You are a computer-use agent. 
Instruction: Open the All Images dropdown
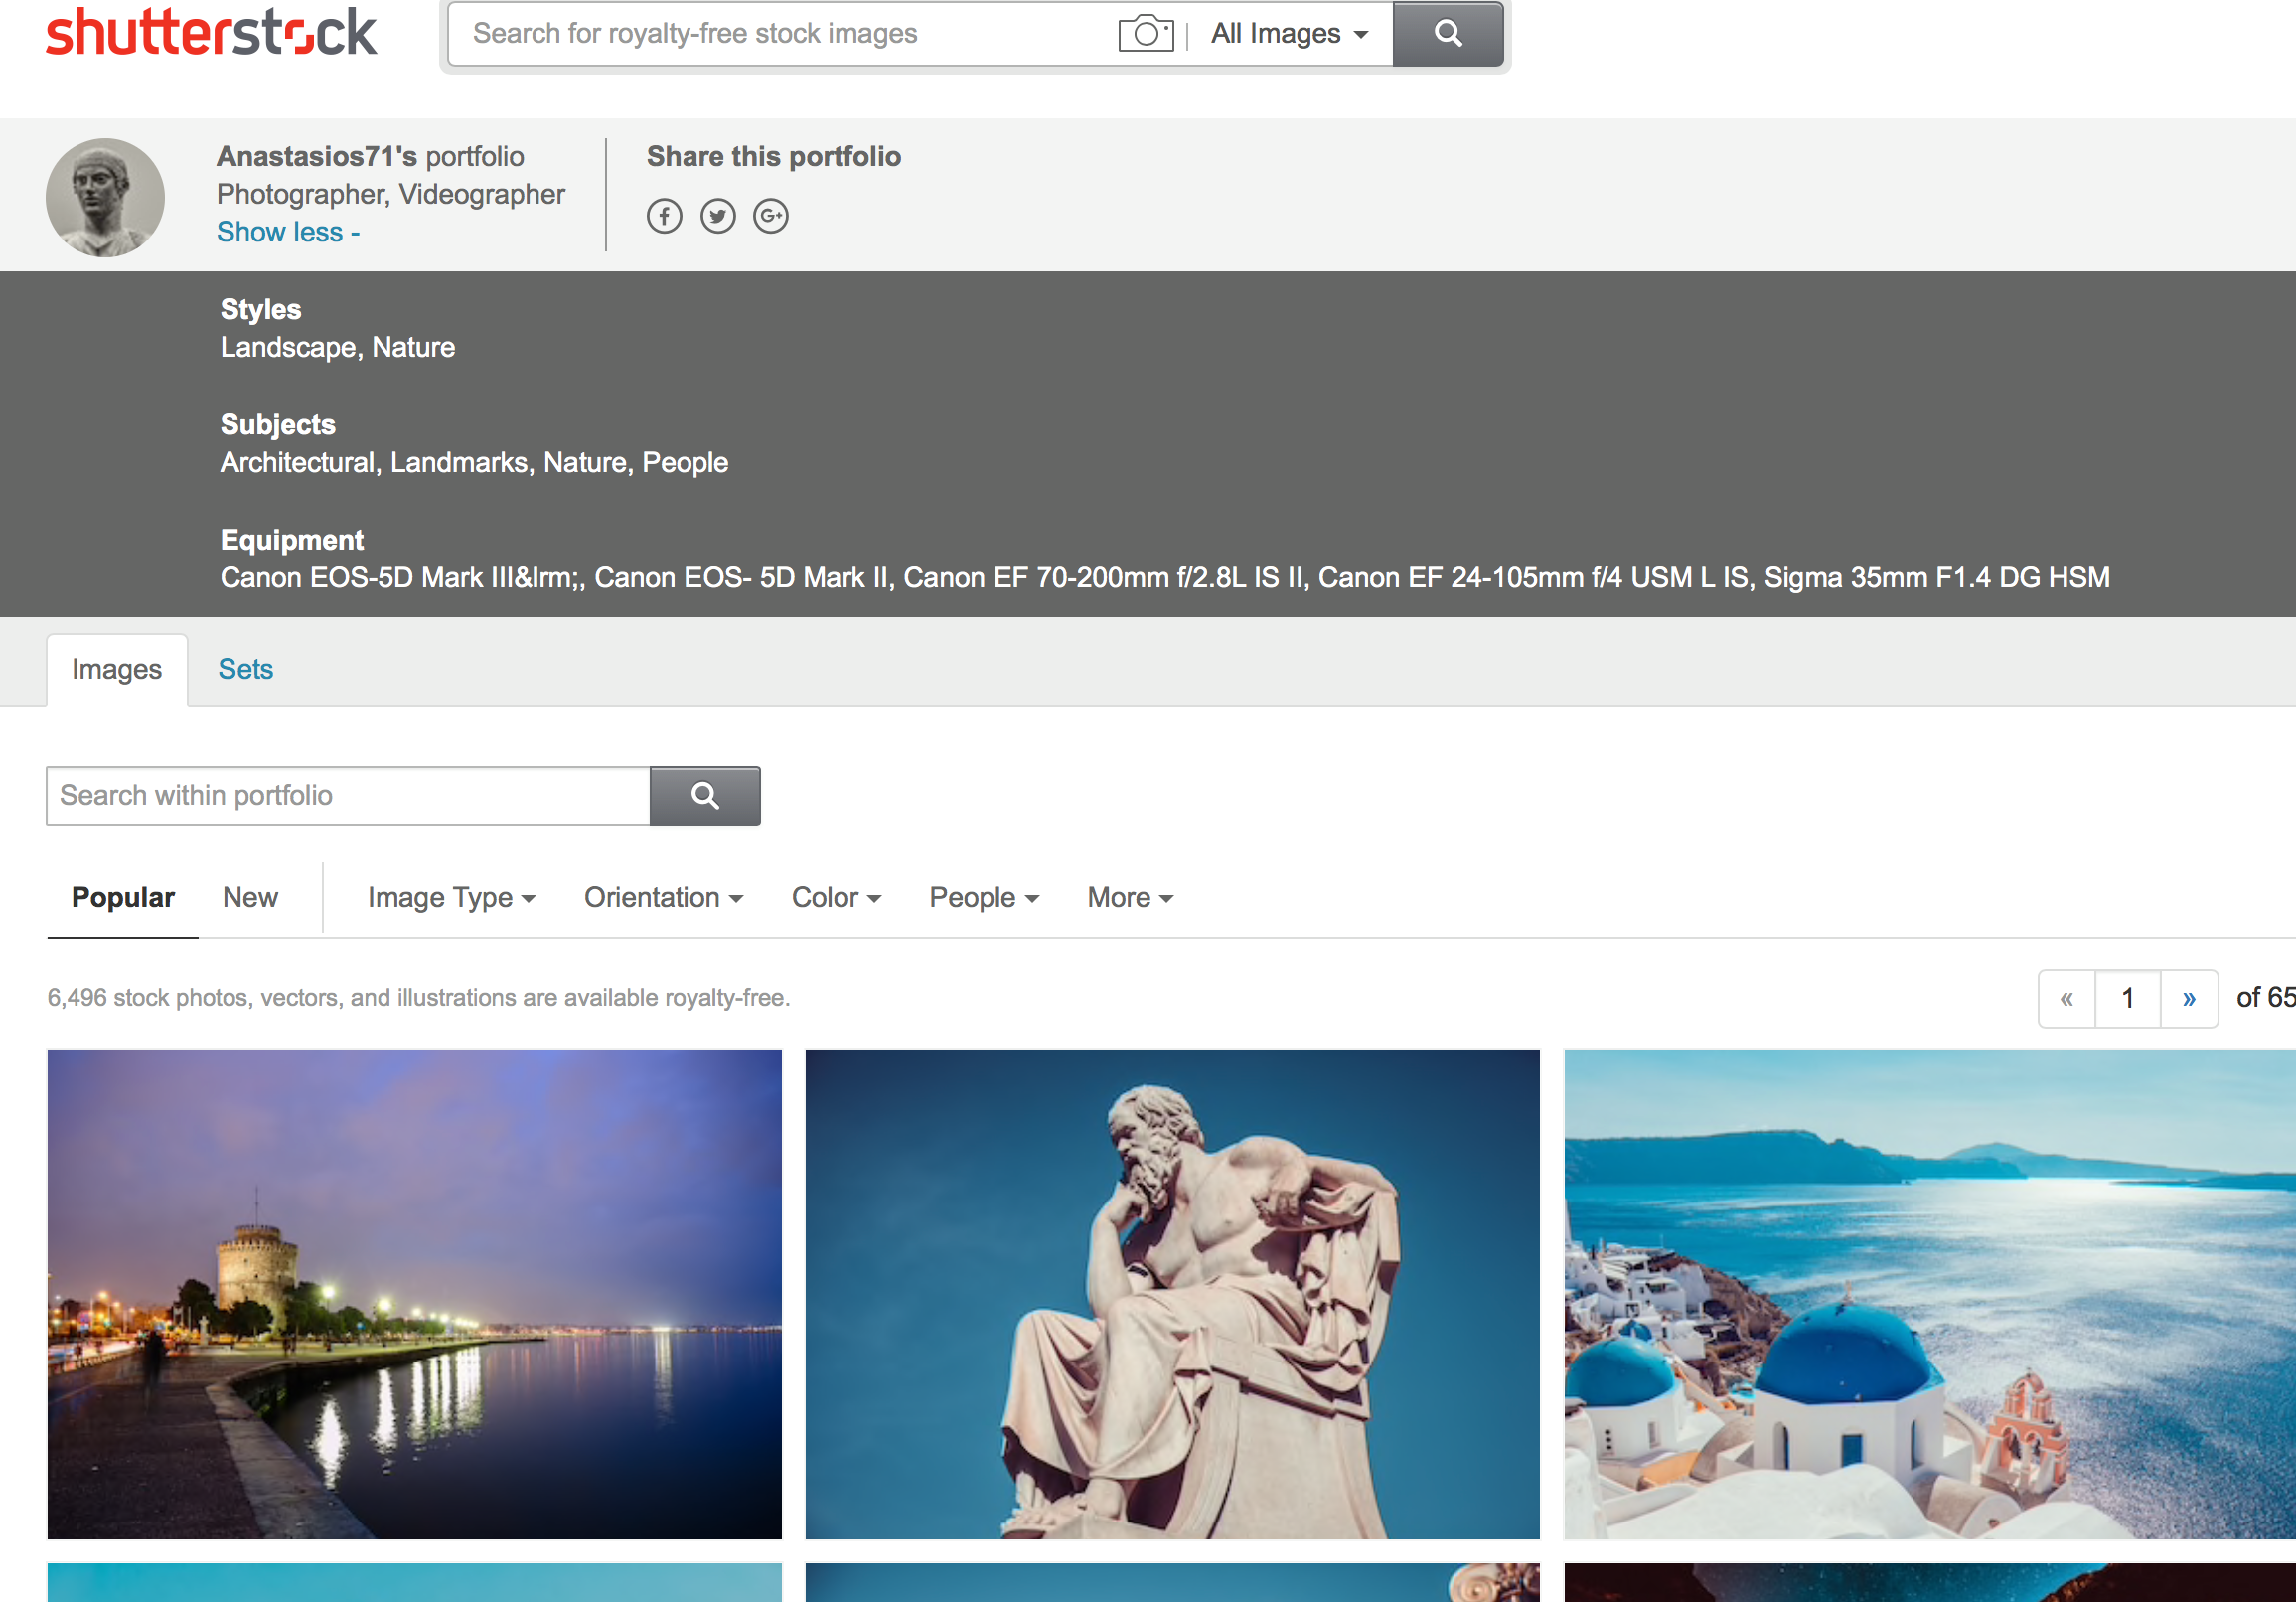click(1288, 34)
